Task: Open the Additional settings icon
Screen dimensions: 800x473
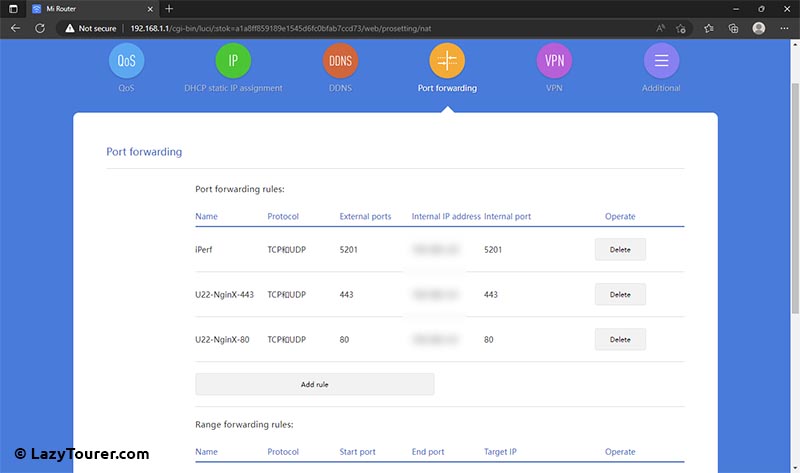Action: point(661,61)
